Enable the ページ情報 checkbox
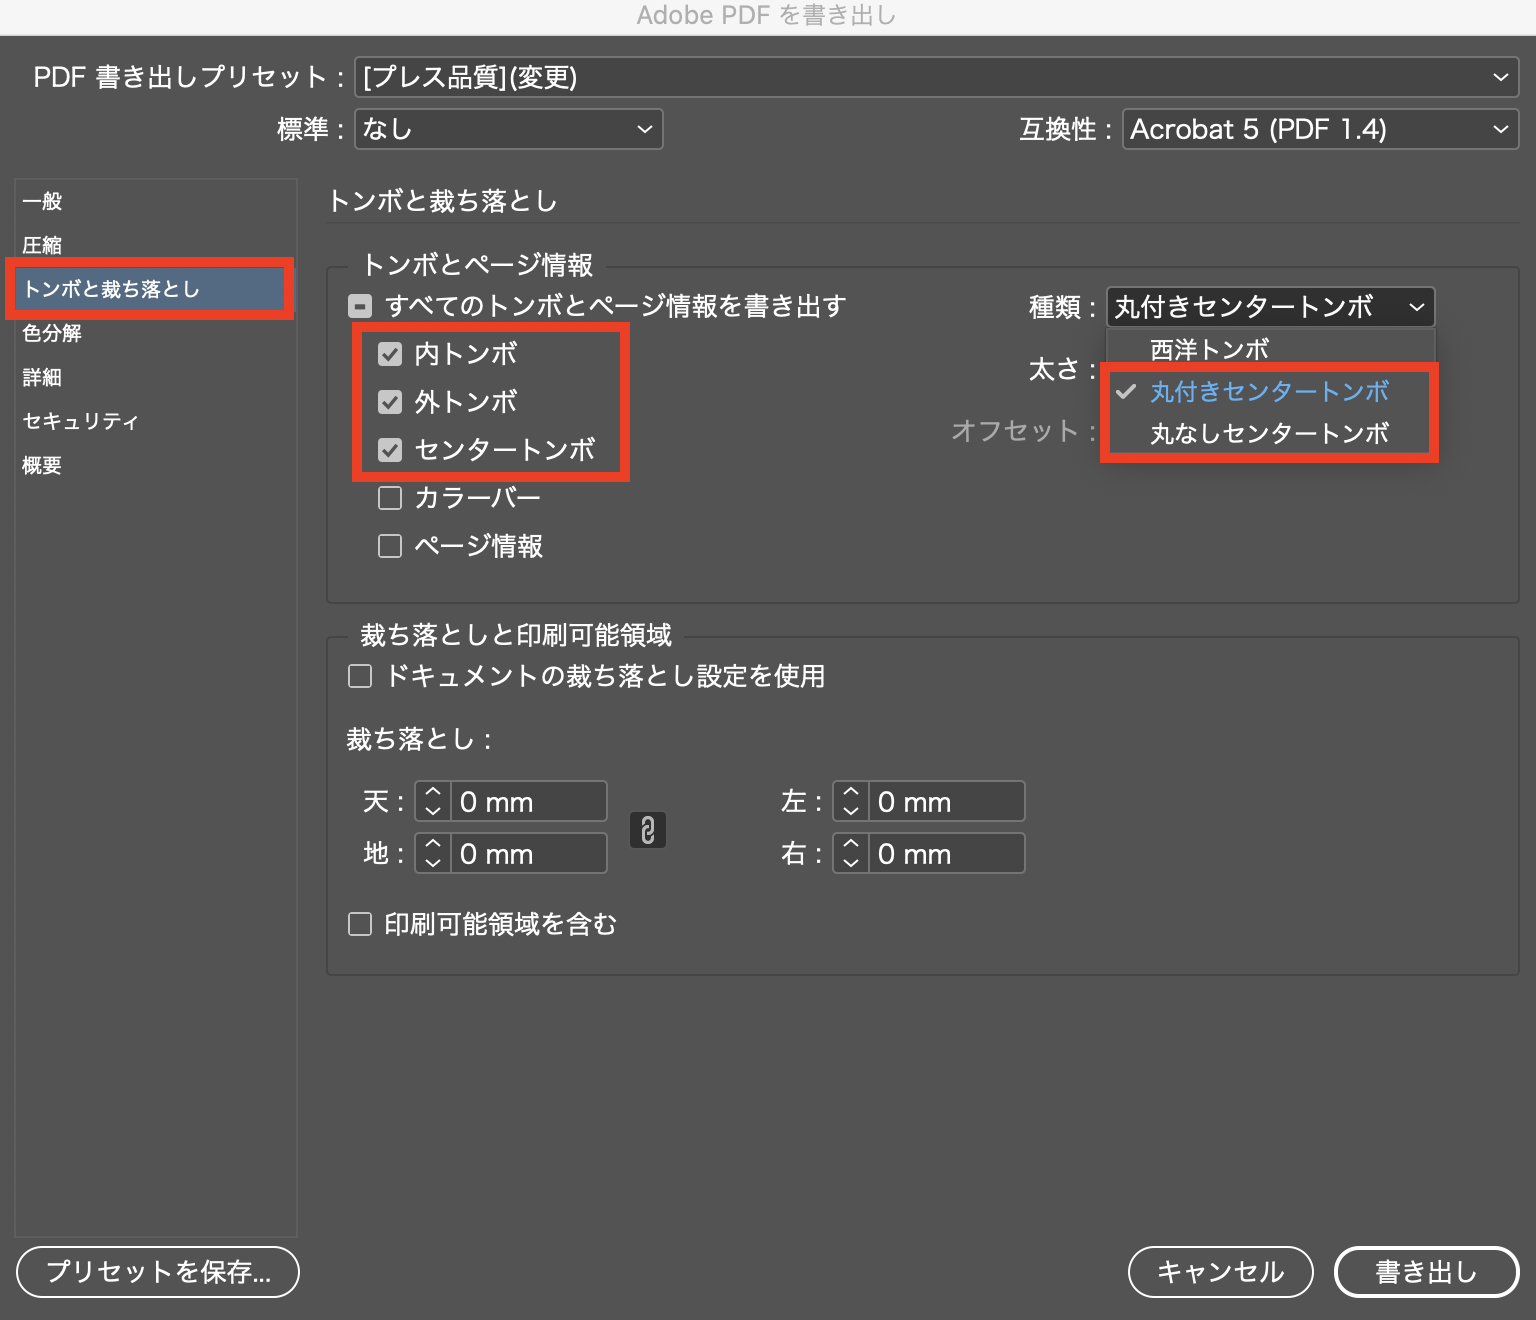Screen dimensions: 1536x1320 (x=390, y=546)
